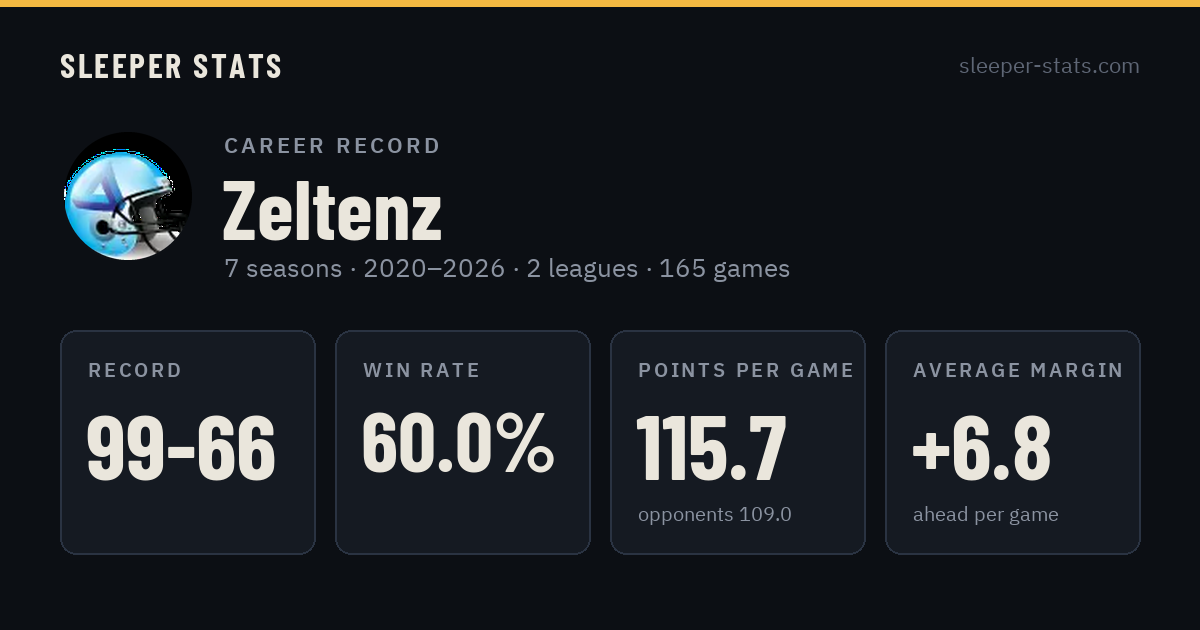1200x630 pixels.
Task: Click the AVERAGE MARGIN label
Action: tap(1018, 371)
